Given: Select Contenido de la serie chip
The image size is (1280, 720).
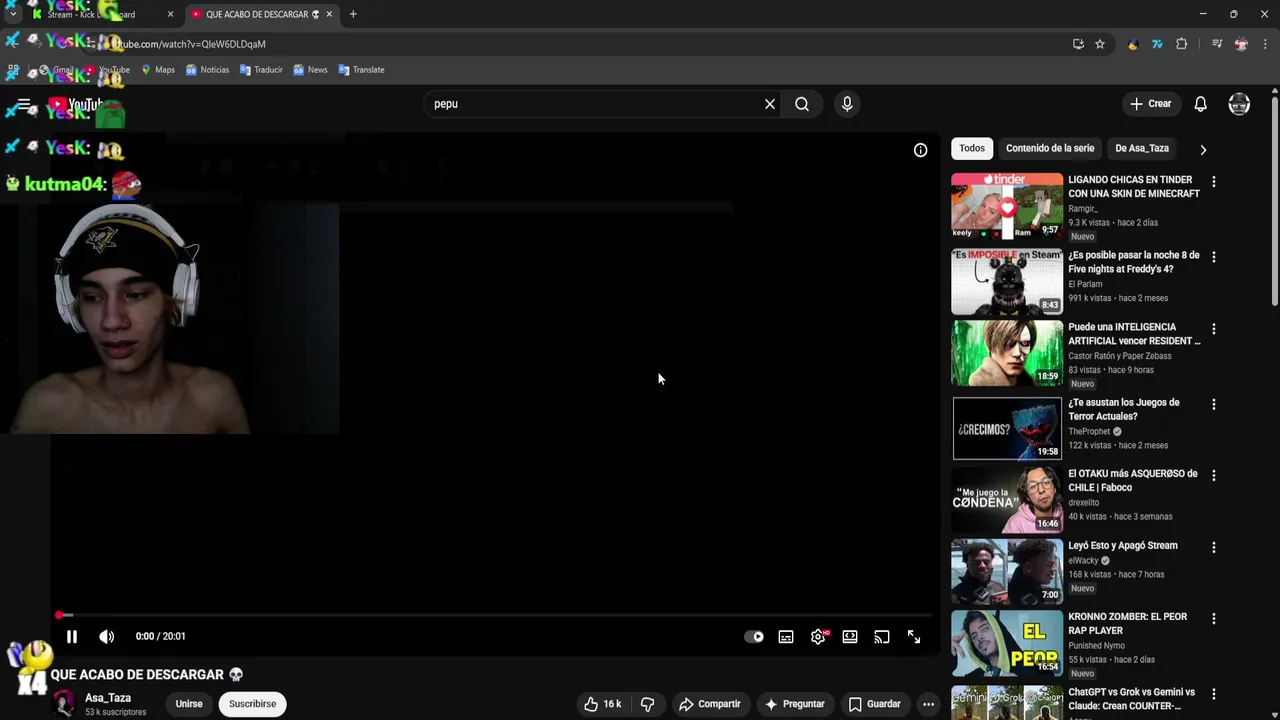Looking at the screenshot, I should (1050, 148).
